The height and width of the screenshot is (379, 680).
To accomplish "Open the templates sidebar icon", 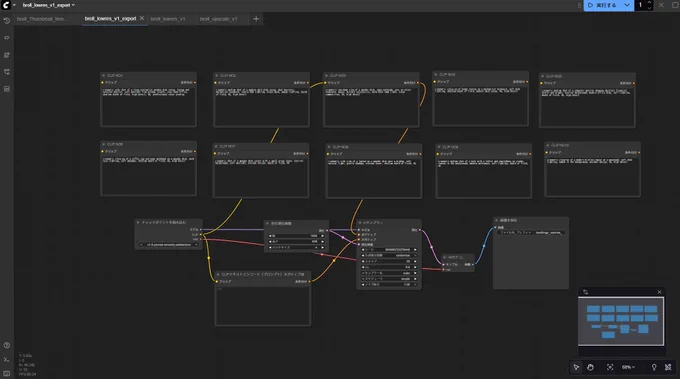I will (7, 89).
